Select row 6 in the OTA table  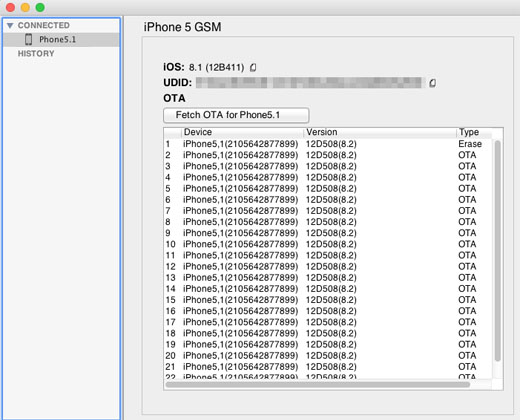(x=328, y=200)
